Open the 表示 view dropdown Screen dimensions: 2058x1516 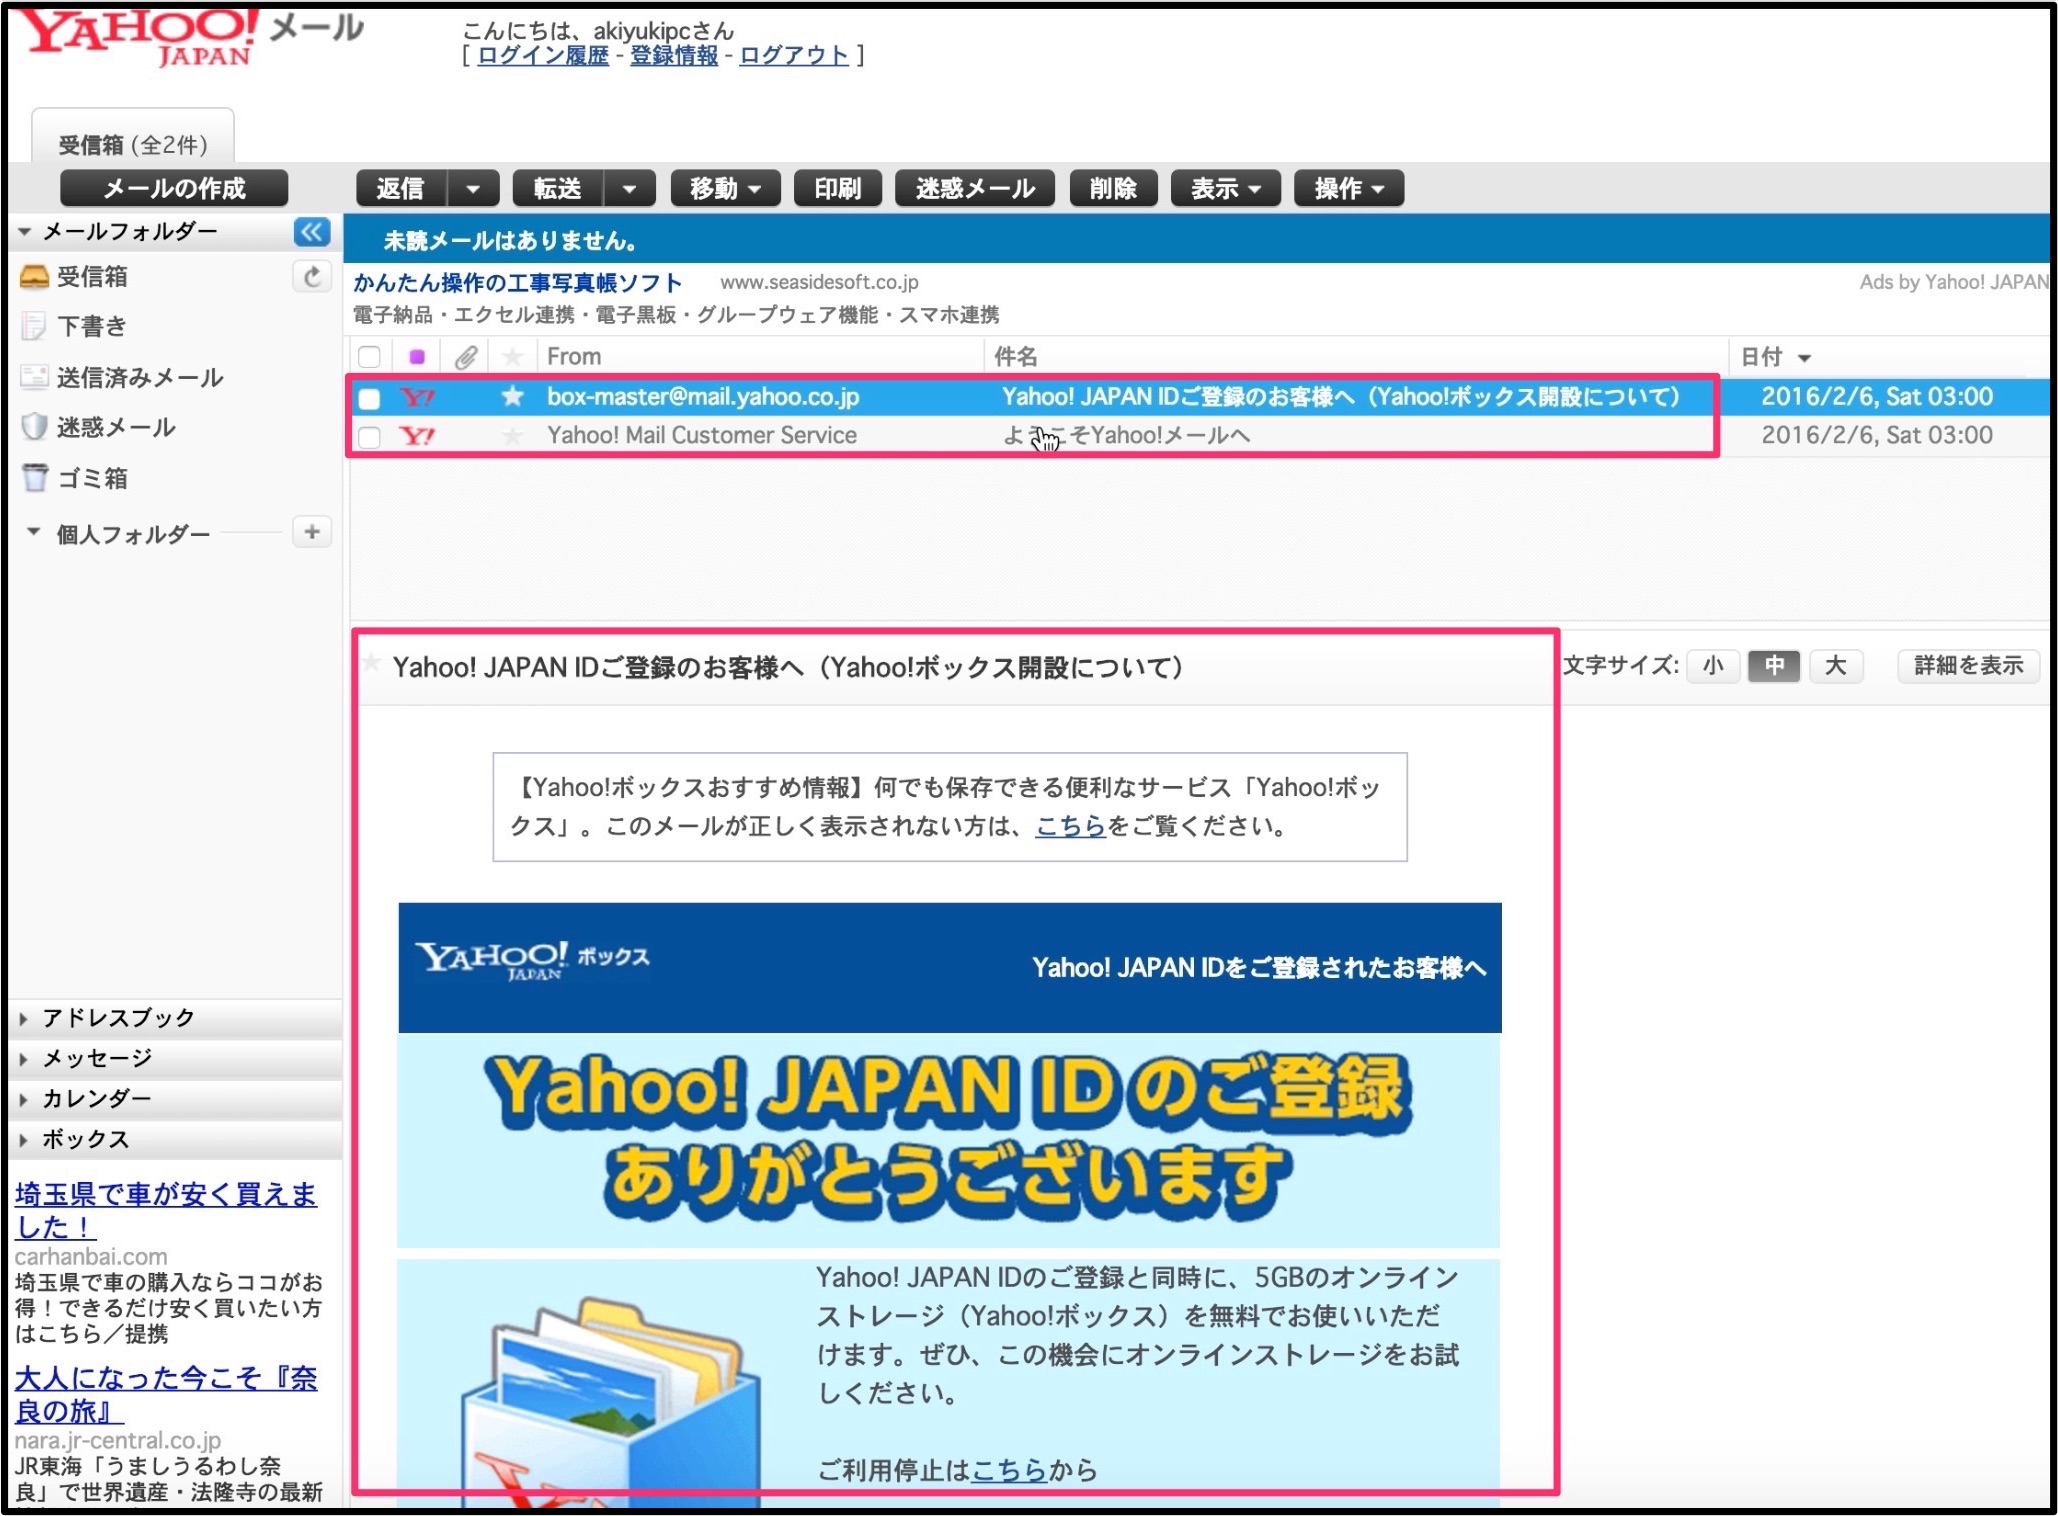point(1226,188)
